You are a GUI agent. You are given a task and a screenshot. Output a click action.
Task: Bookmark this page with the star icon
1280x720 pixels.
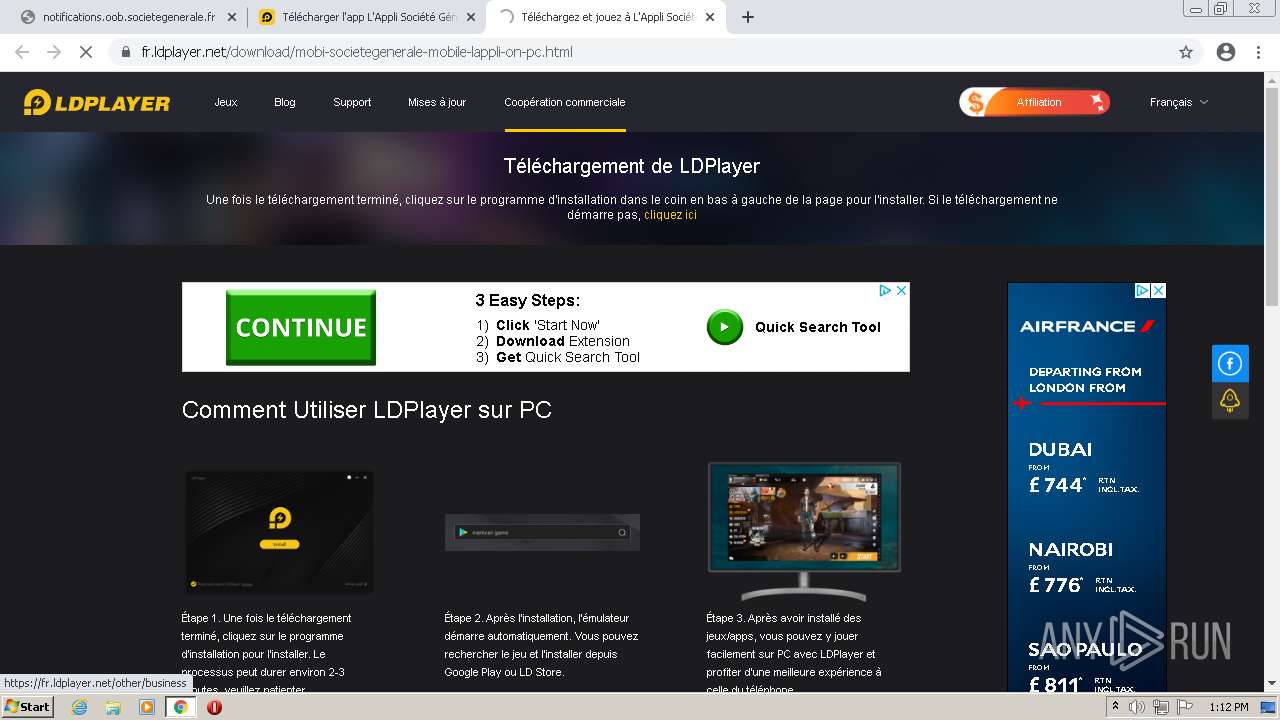pos(1186,52)
